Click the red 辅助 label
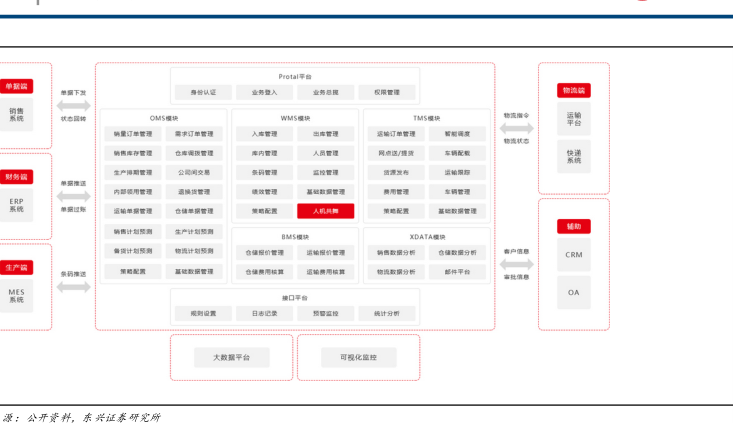This screenshot has width=733, height=423. (573, 226)
